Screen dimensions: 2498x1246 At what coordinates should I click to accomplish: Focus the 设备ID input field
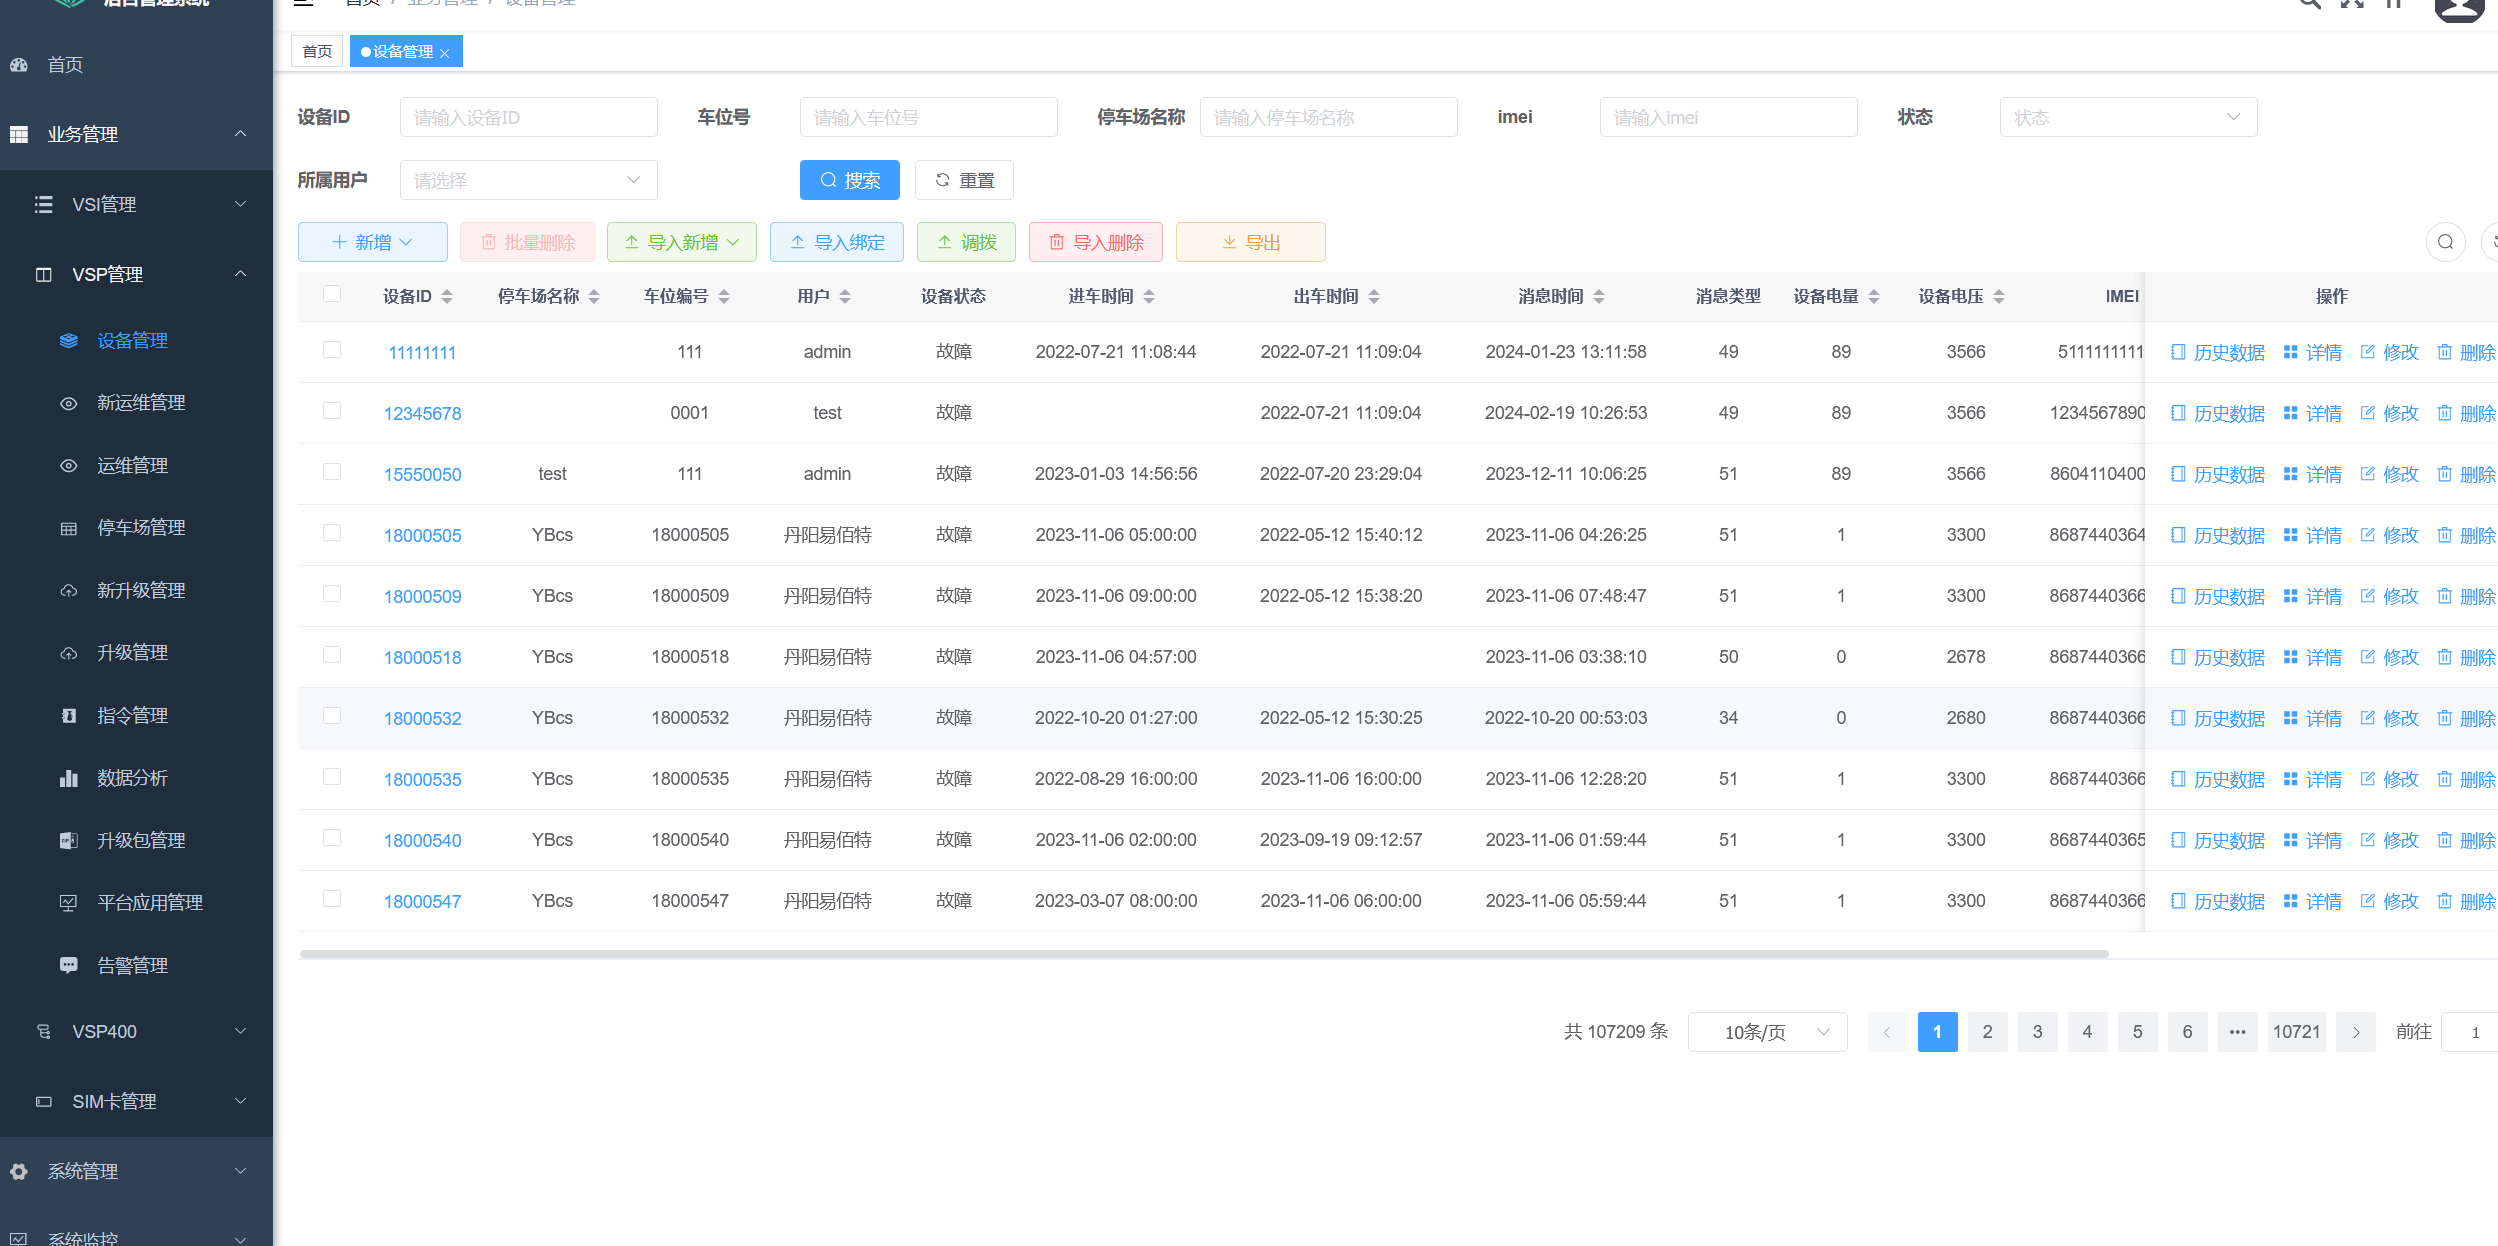[x=528, y=117]
